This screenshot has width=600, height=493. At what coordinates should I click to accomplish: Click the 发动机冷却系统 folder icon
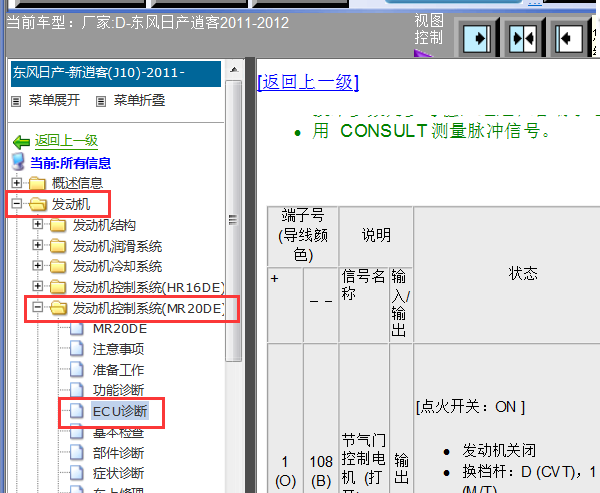pos(58,266)
